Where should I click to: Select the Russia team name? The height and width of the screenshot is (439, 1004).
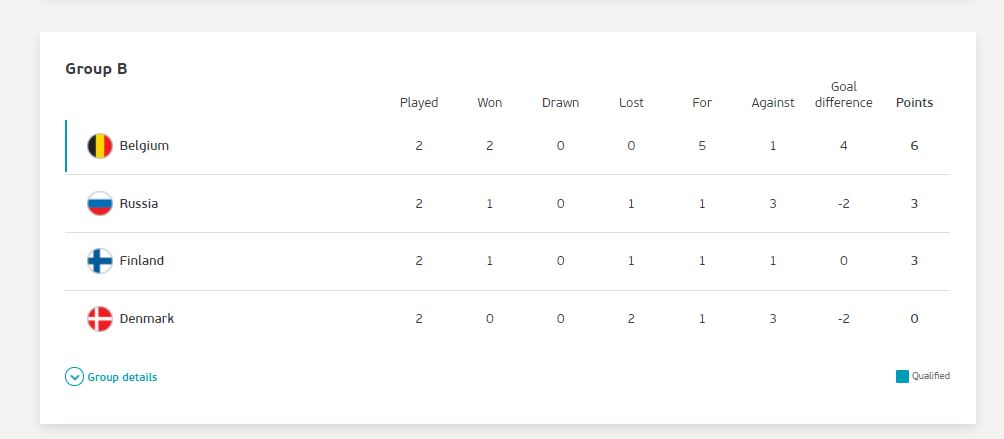click(x=139, y=204)
